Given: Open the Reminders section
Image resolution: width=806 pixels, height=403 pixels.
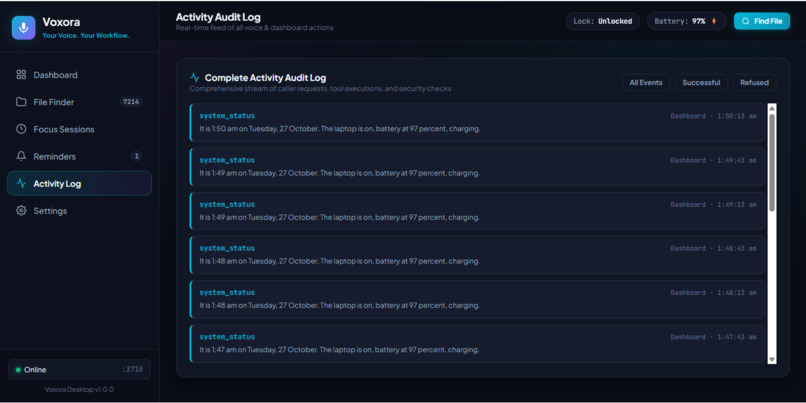Looking at the screenshot, I should coord(79,156).
